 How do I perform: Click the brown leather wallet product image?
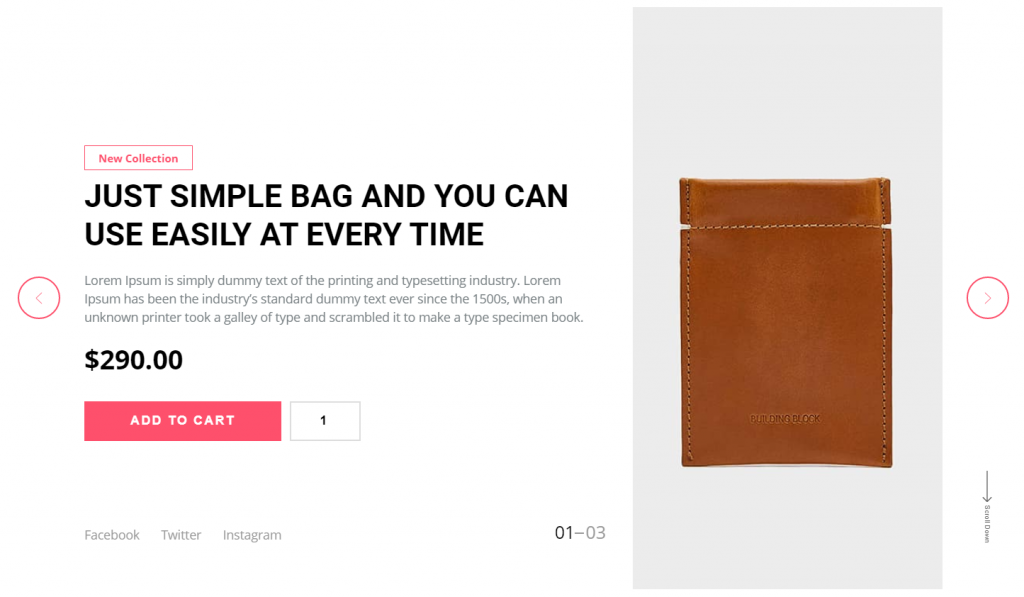coord(786,322)
